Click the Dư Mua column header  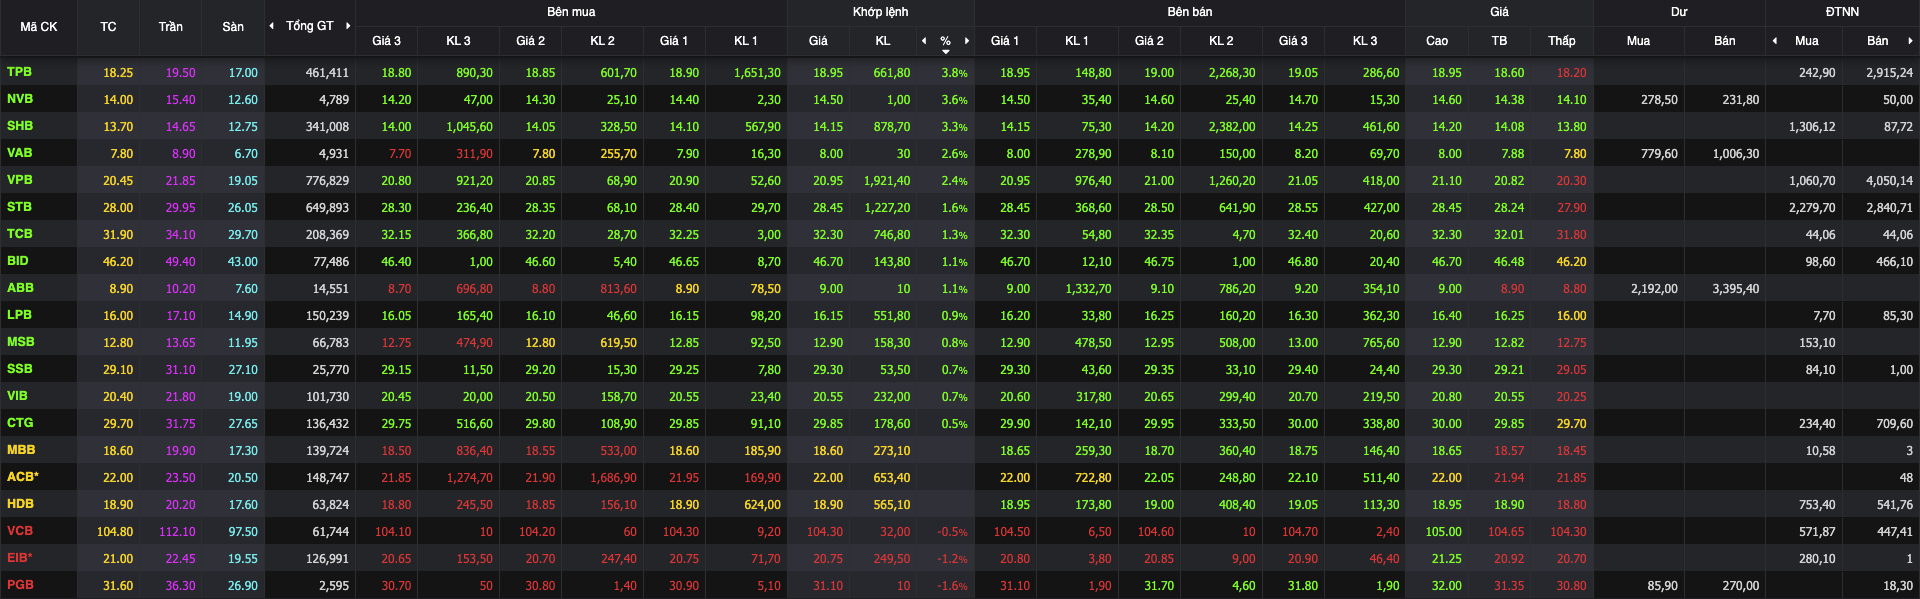1638,41
